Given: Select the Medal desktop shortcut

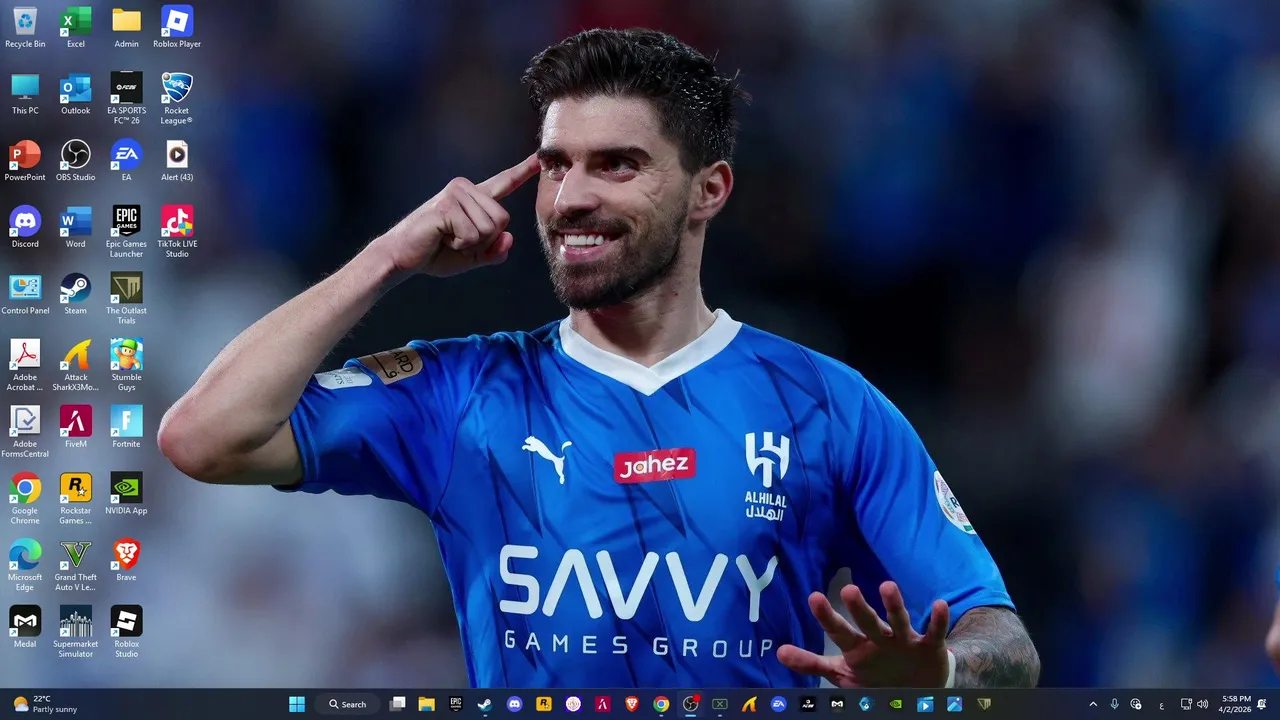Looking at the screenshot, I should (25, 627).
